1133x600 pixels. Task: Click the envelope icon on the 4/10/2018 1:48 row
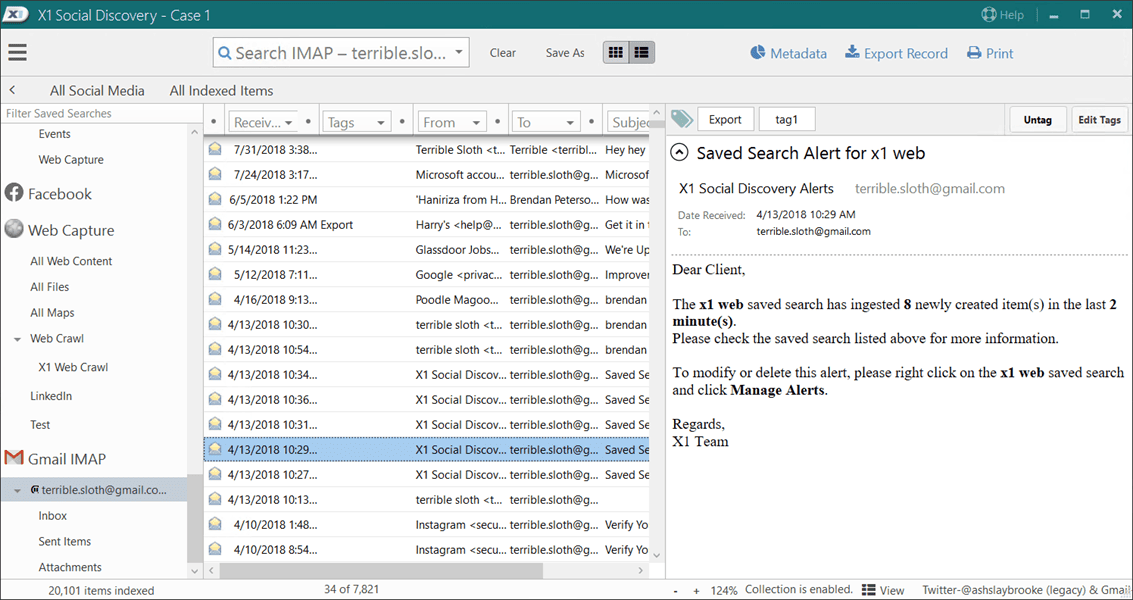[215, 524]
